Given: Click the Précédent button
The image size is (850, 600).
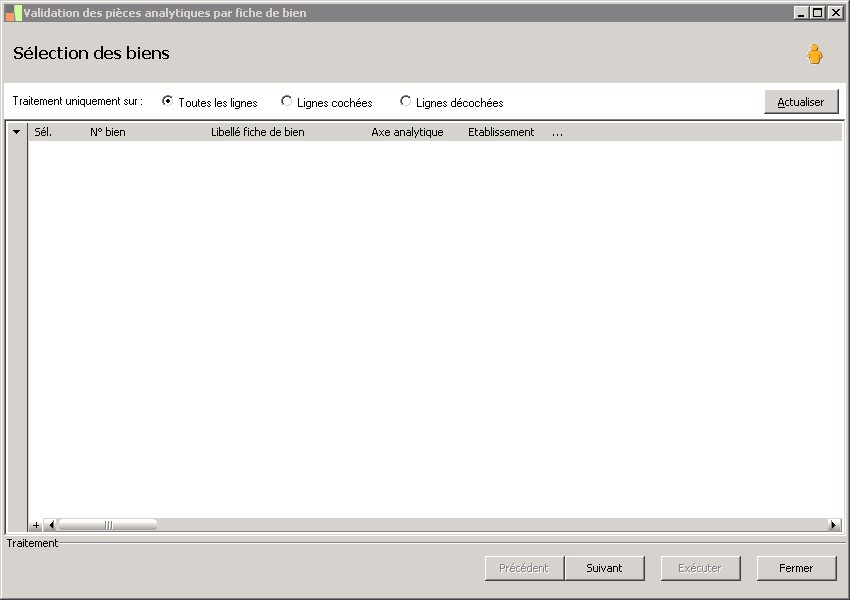Looking at the screenshot, I should 524,568.
